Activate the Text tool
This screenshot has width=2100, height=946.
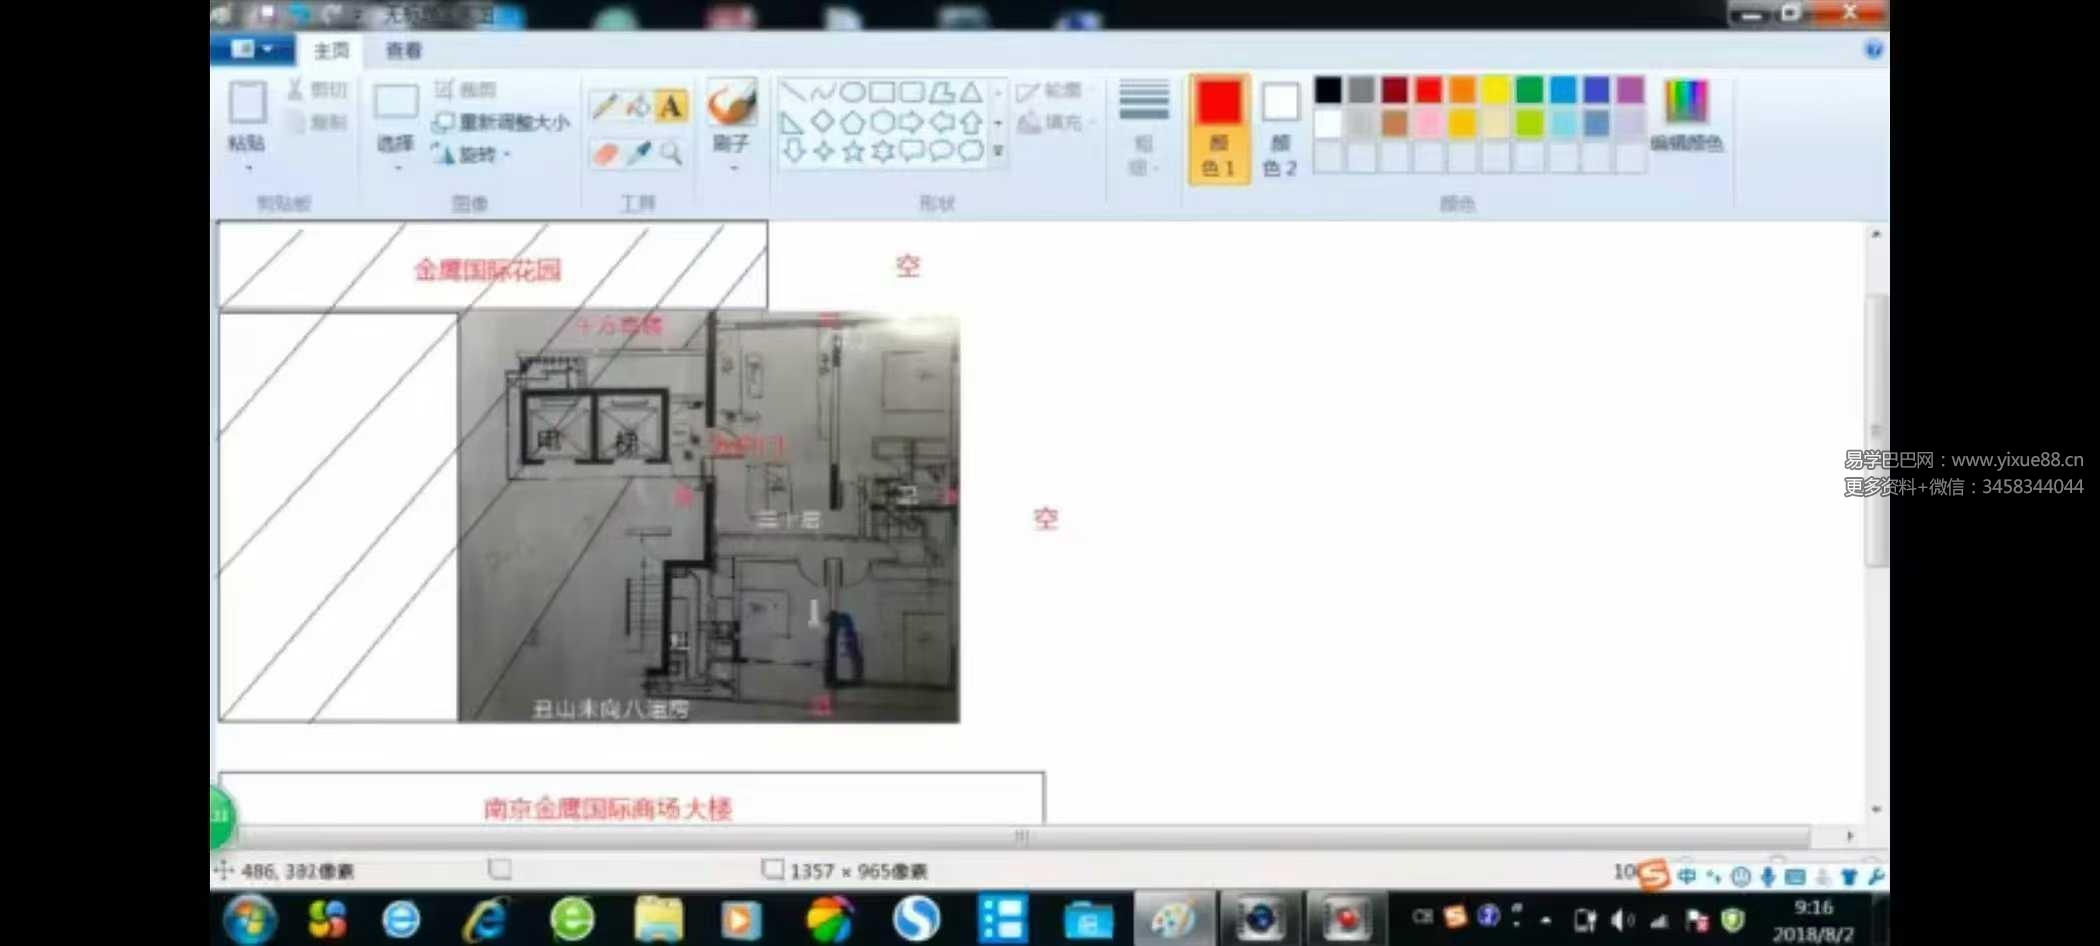(672, 106)
